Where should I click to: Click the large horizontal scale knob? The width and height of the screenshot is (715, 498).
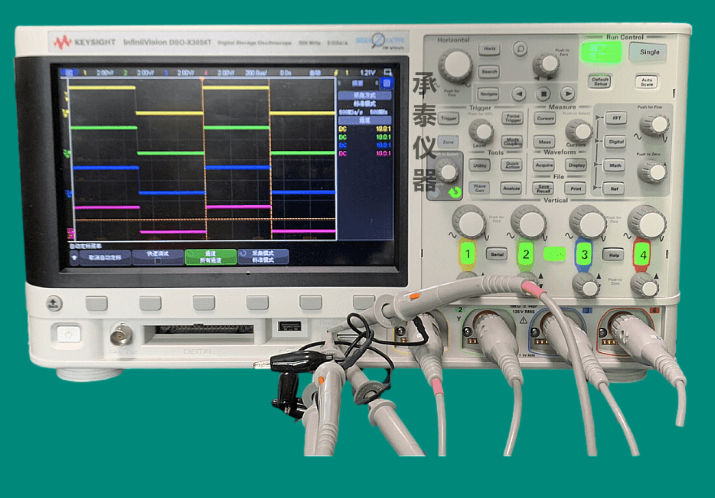pos(455,66)
